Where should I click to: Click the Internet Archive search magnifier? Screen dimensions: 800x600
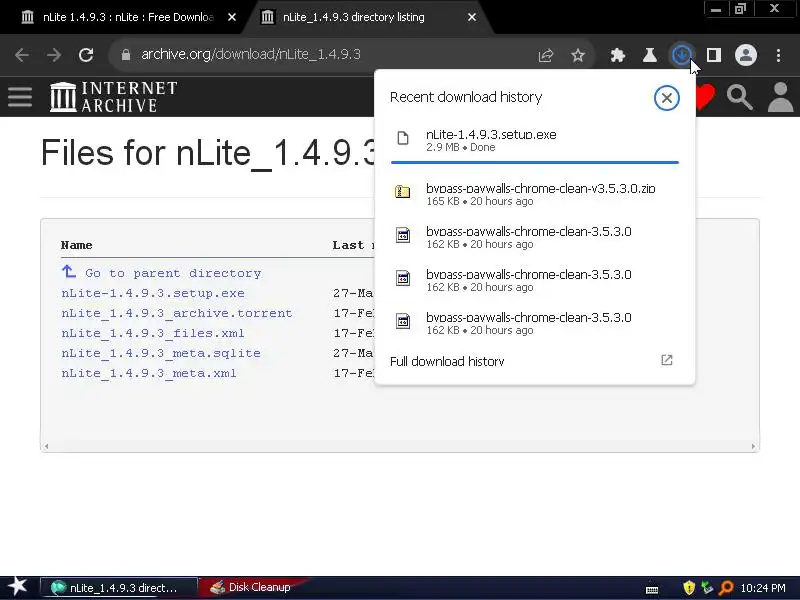739,97
